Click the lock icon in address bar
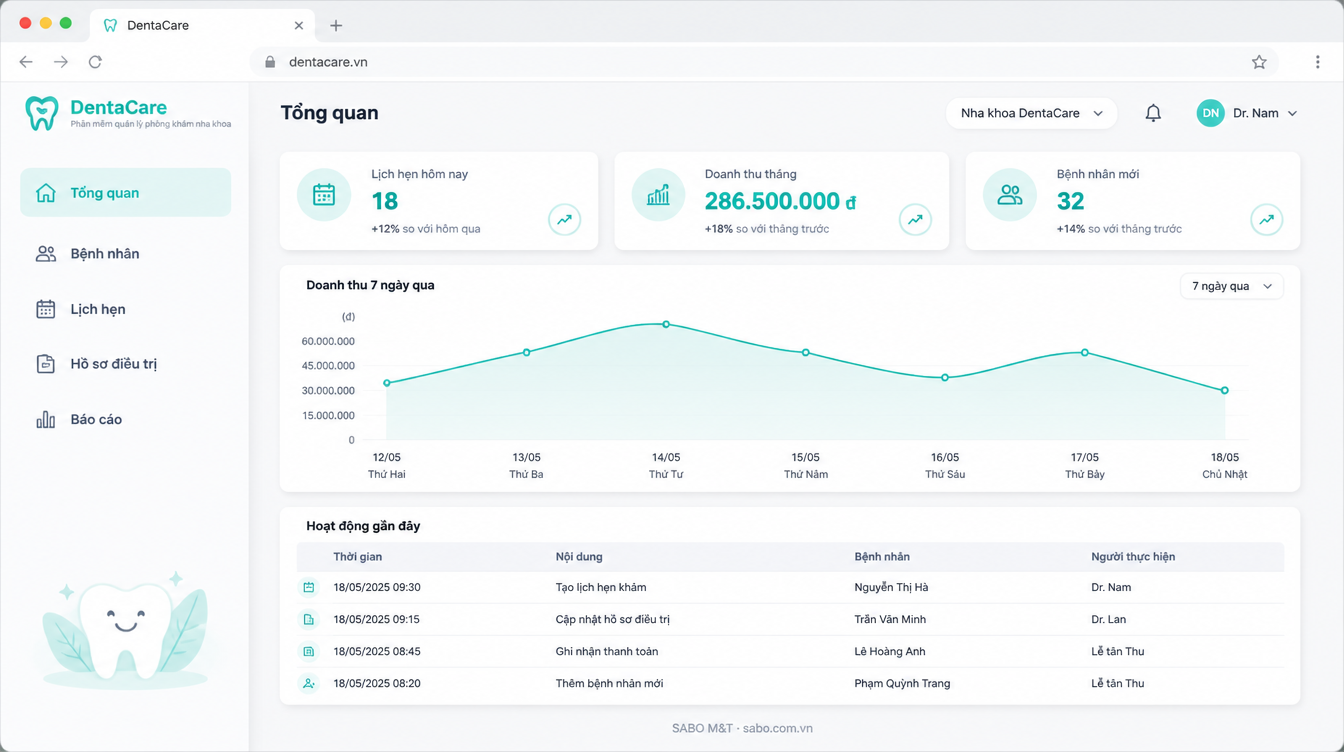This screenshot has width=1344, height=752. 270,62
